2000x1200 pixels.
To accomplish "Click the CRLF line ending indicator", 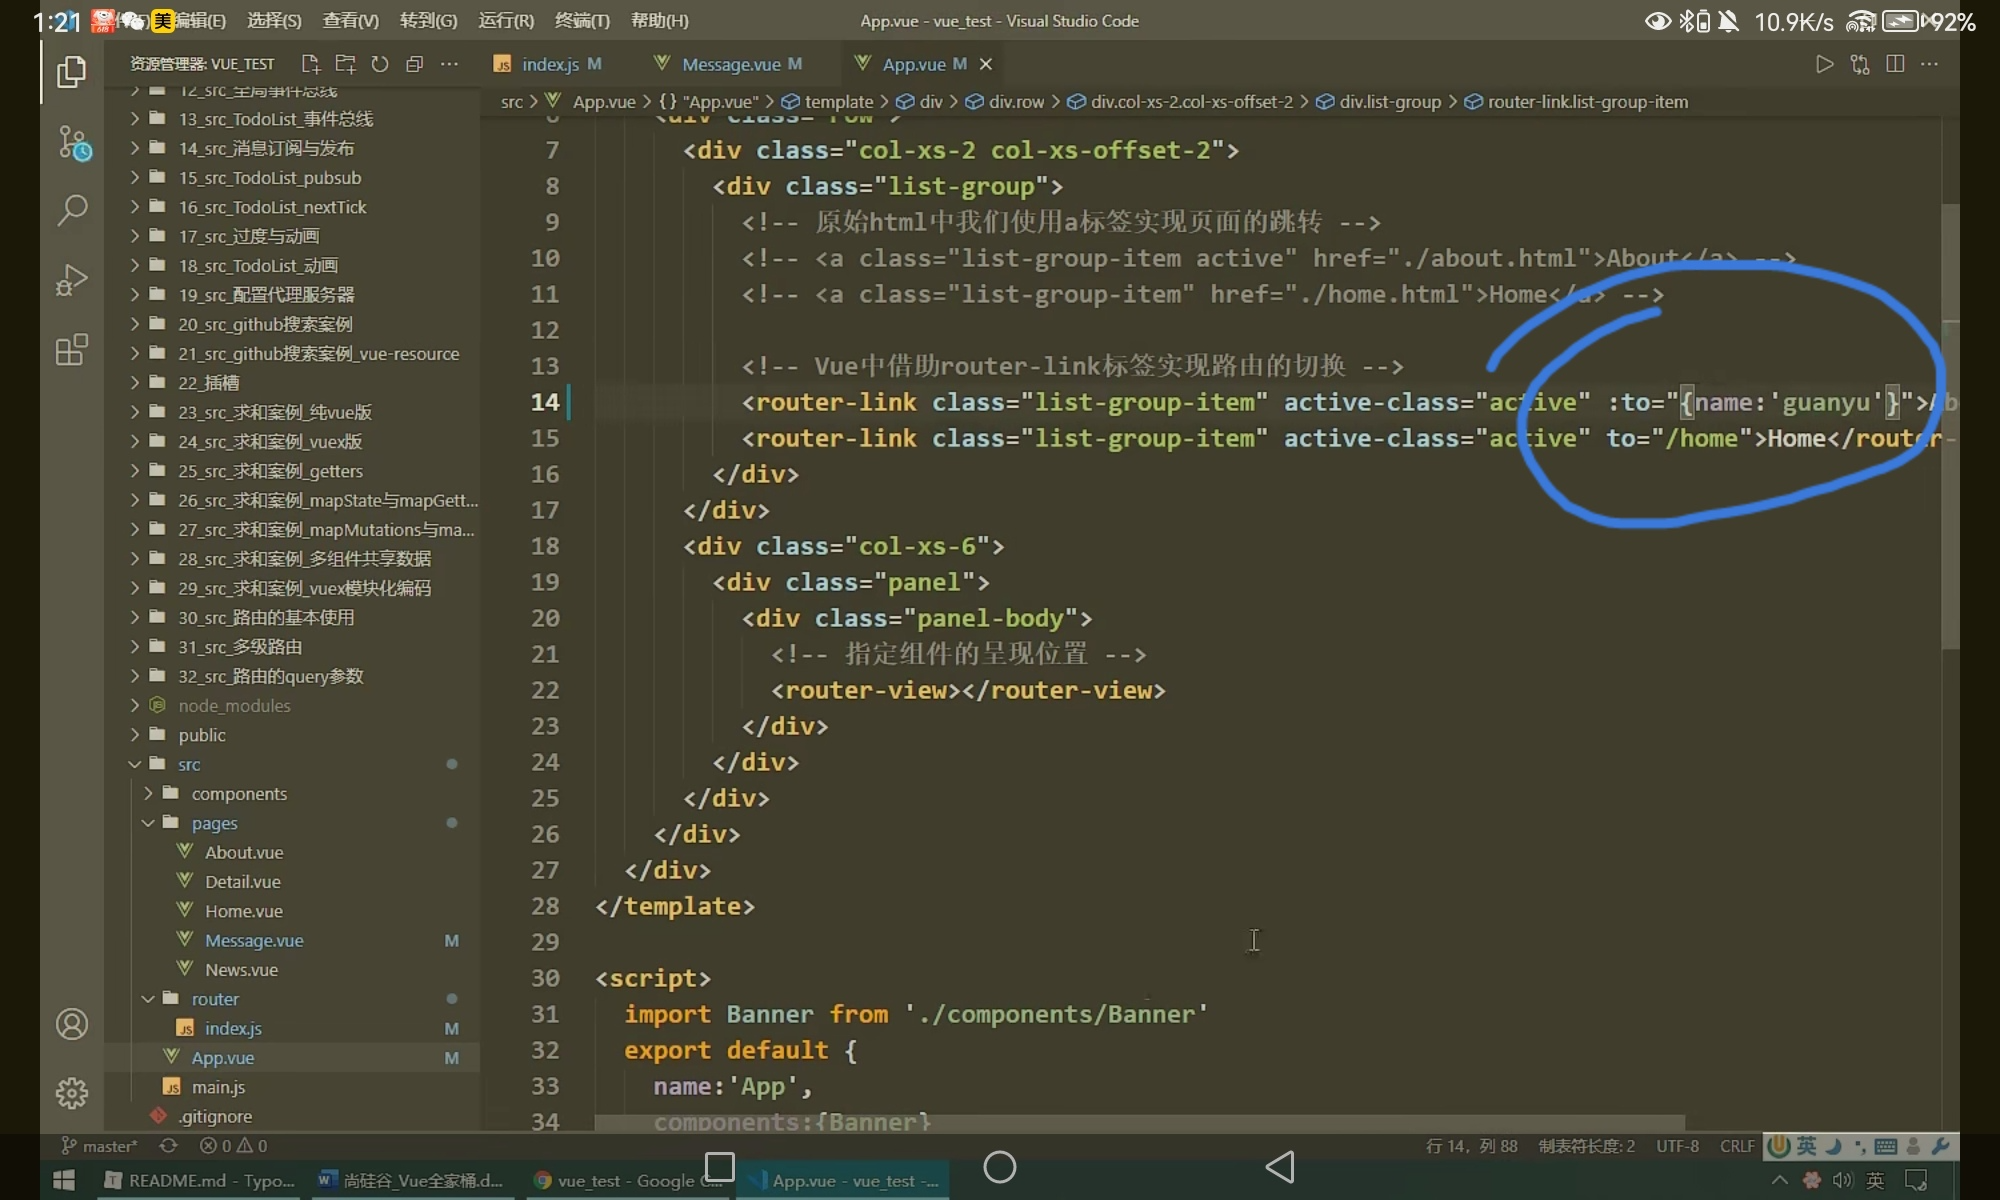I will tap(1737, 1146).
